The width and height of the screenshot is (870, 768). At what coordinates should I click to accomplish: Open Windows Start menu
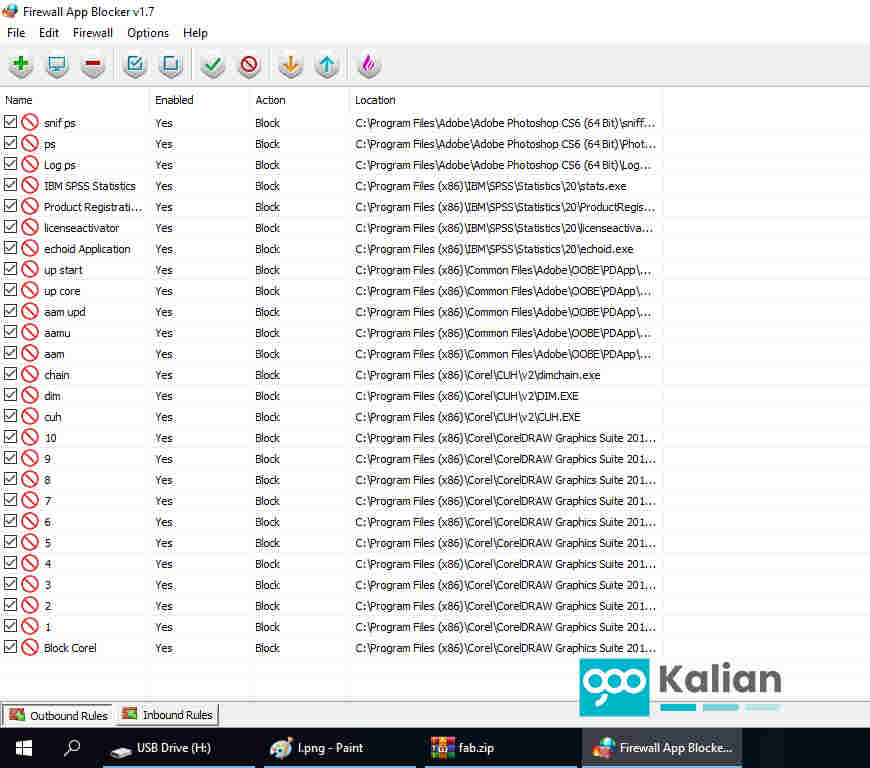[x=24, y=748]
